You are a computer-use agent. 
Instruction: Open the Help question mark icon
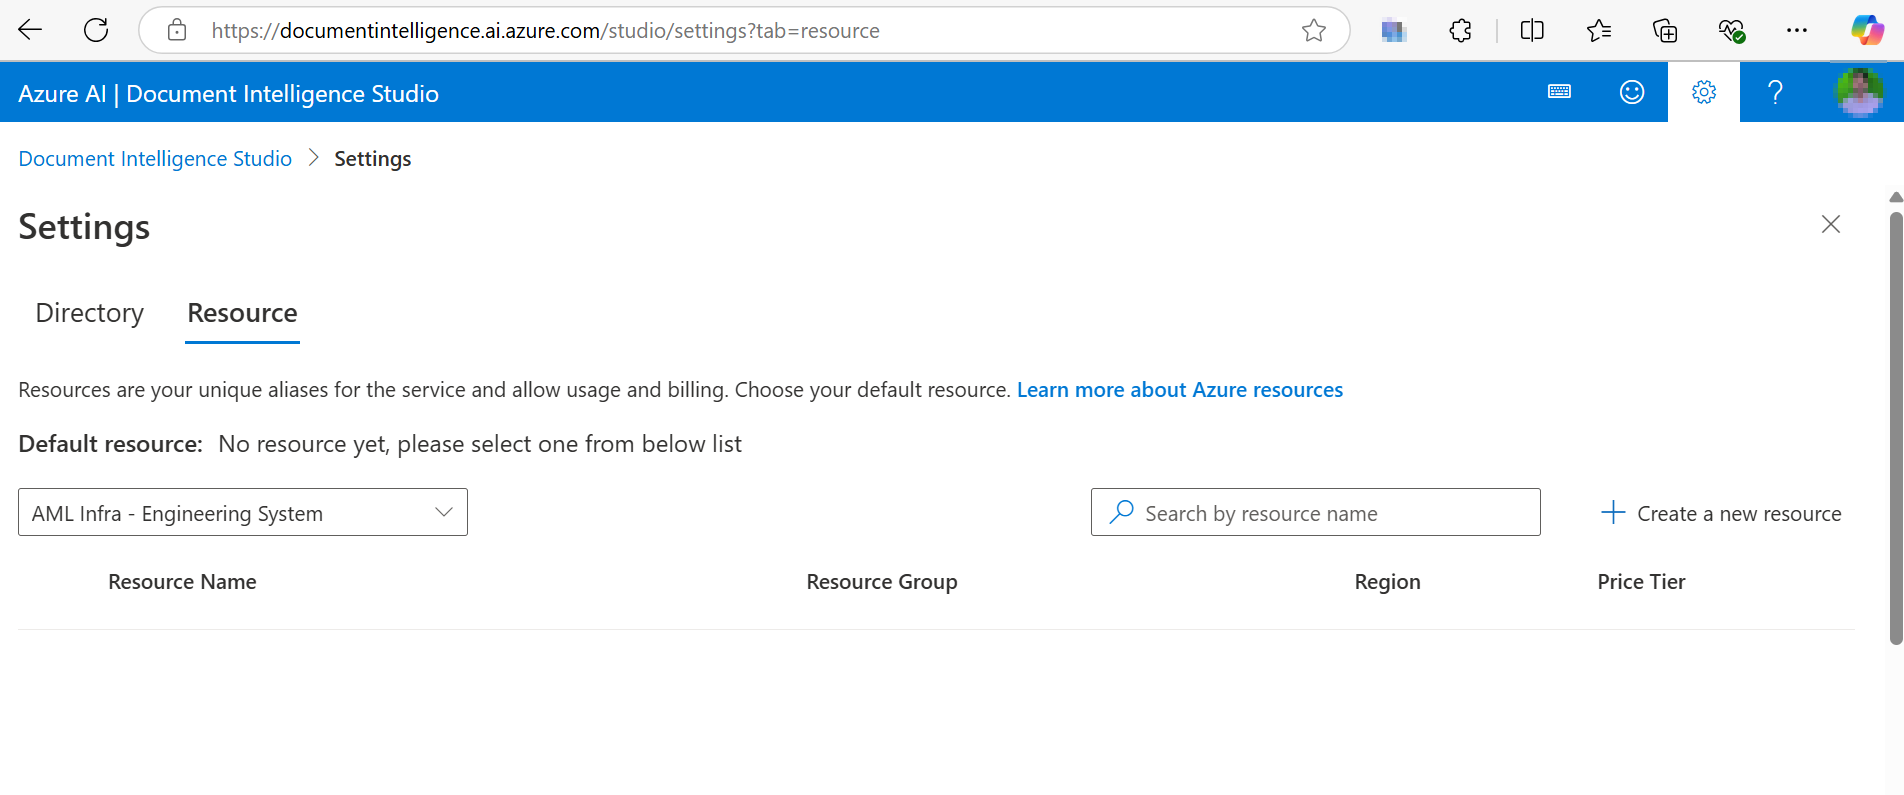pyautogui.click(x=1775, y=92)
